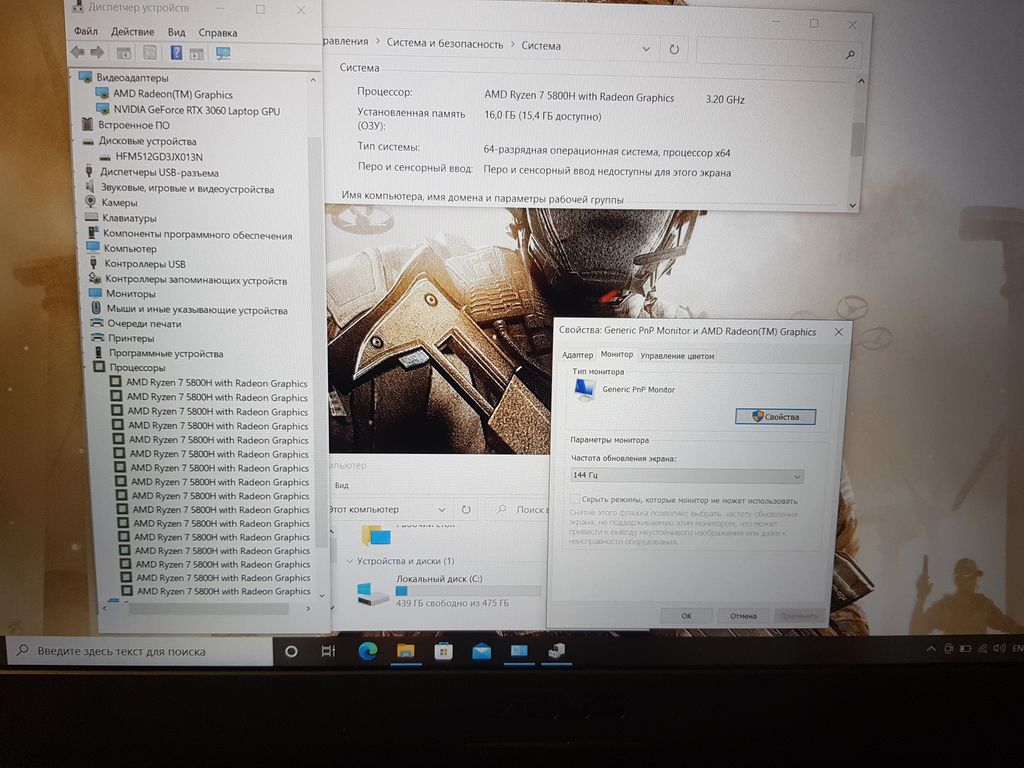The width and height of the screenshot is (1024, 768).
Task: Click the Device Manager taskbar icon
Action: (x=556, y=650)
